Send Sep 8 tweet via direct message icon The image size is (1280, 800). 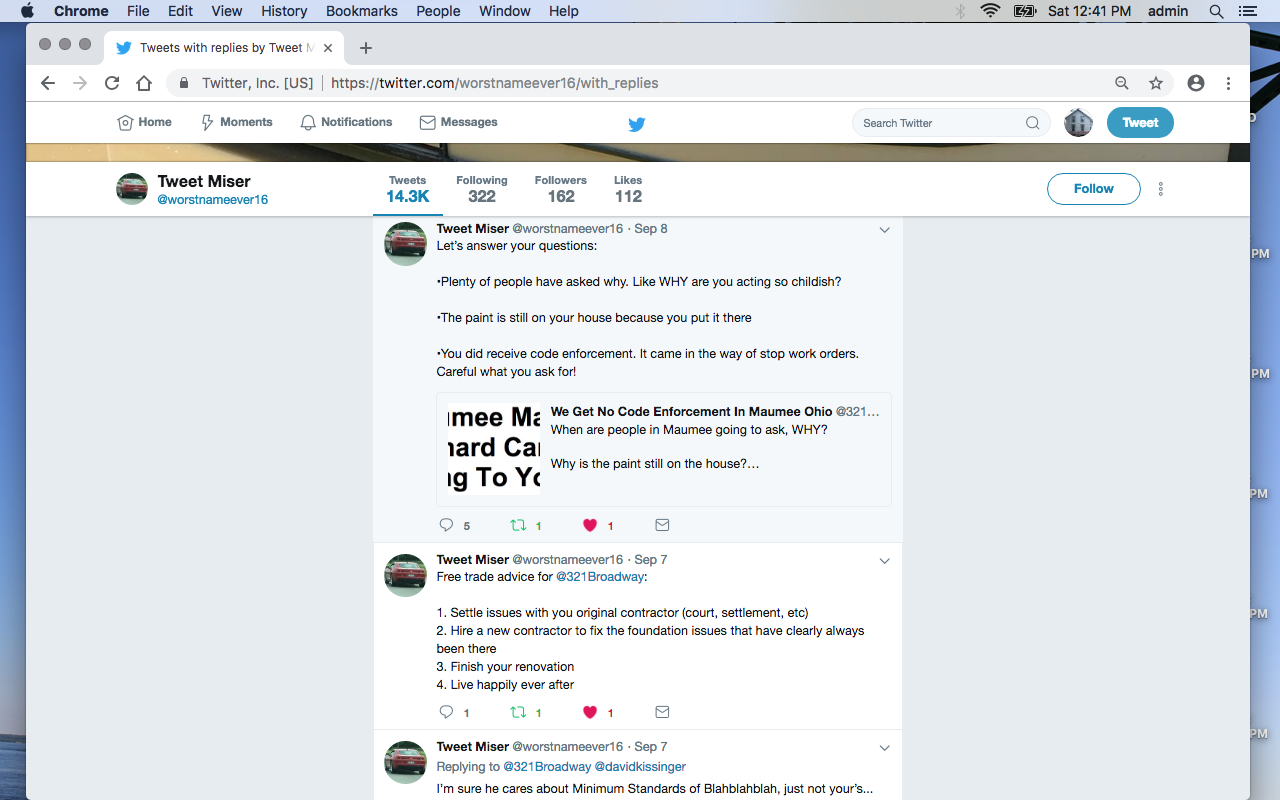(662, 525)
